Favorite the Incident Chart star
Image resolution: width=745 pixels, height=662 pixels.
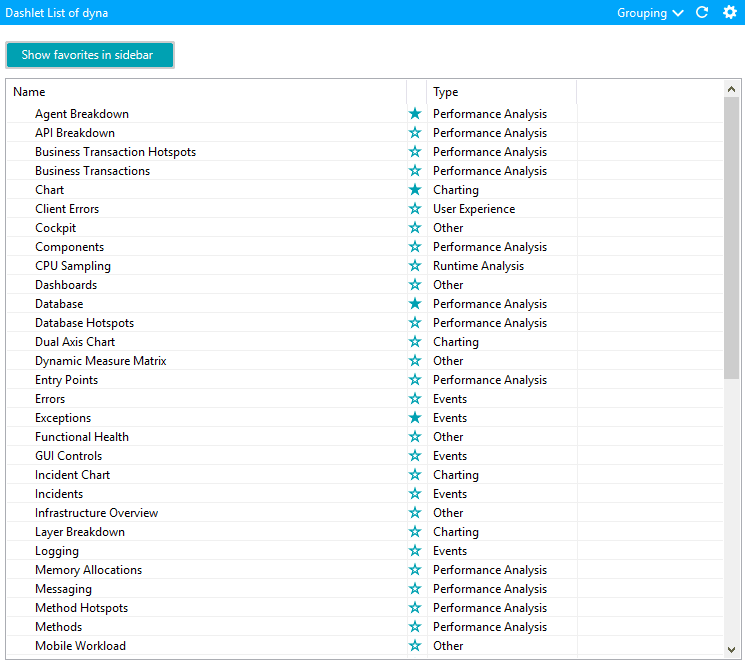[415, 475]
